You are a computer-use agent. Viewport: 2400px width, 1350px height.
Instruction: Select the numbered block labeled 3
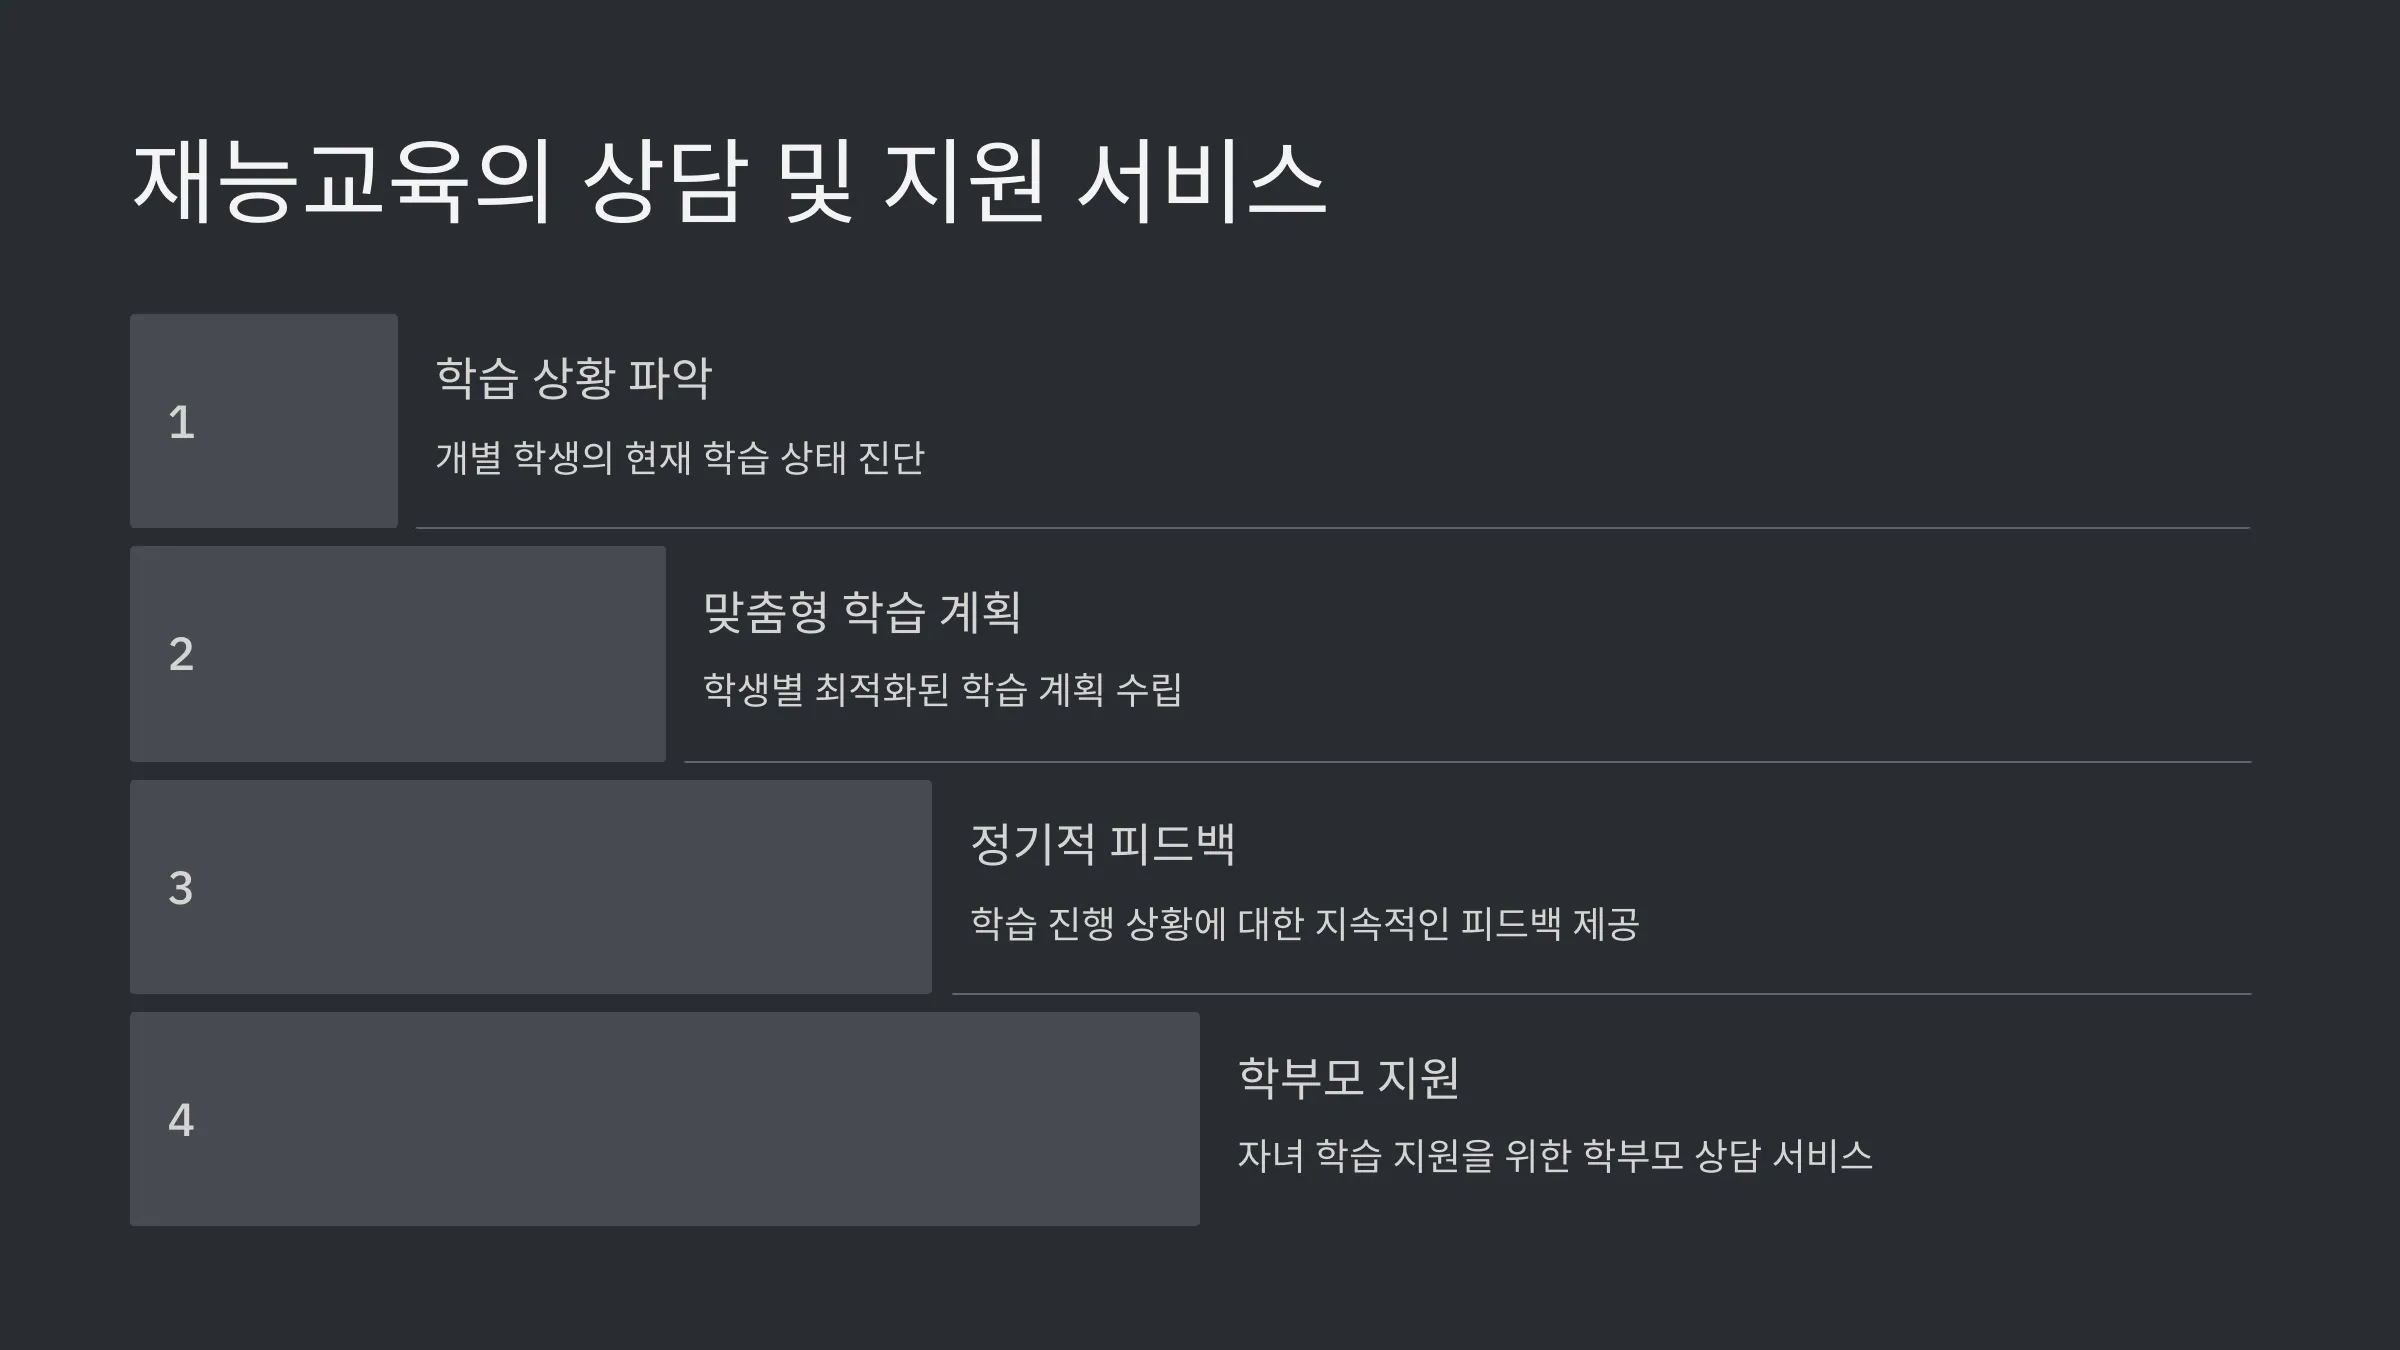point(531,887)
